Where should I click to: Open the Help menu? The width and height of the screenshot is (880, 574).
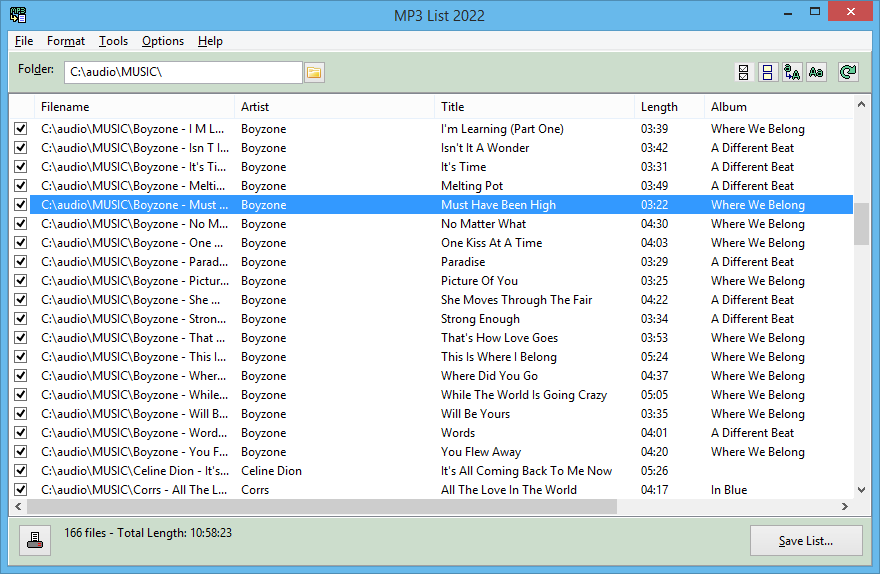[210, 41]
